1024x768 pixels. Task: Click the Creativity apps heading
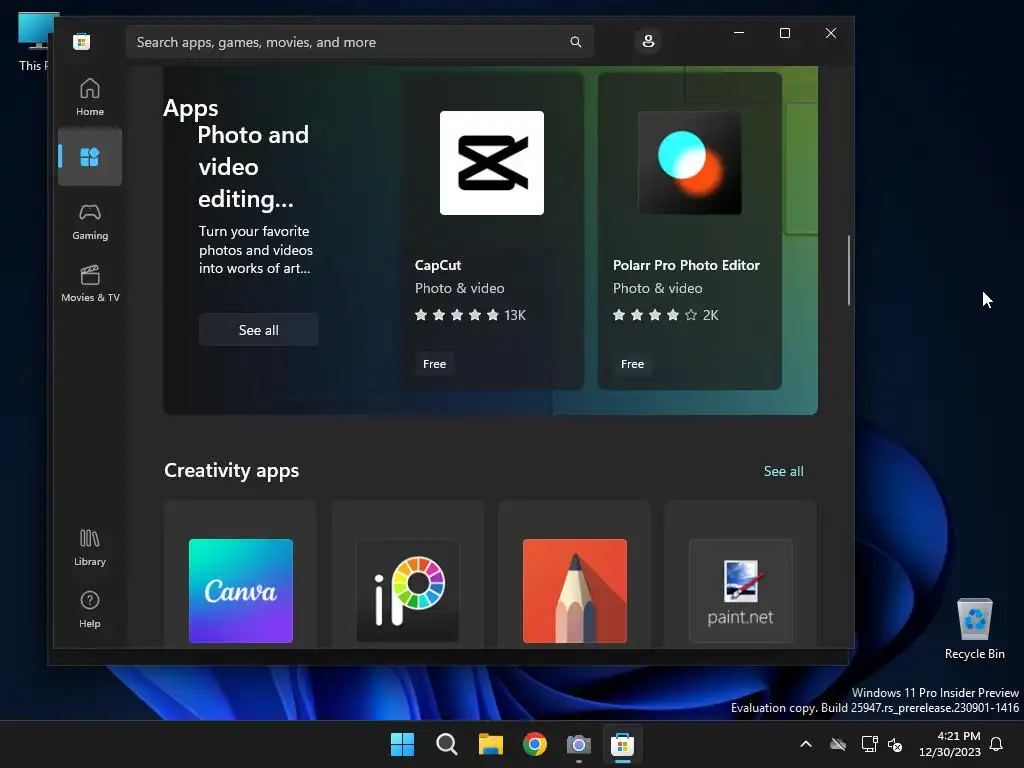(x=231, y=470)
